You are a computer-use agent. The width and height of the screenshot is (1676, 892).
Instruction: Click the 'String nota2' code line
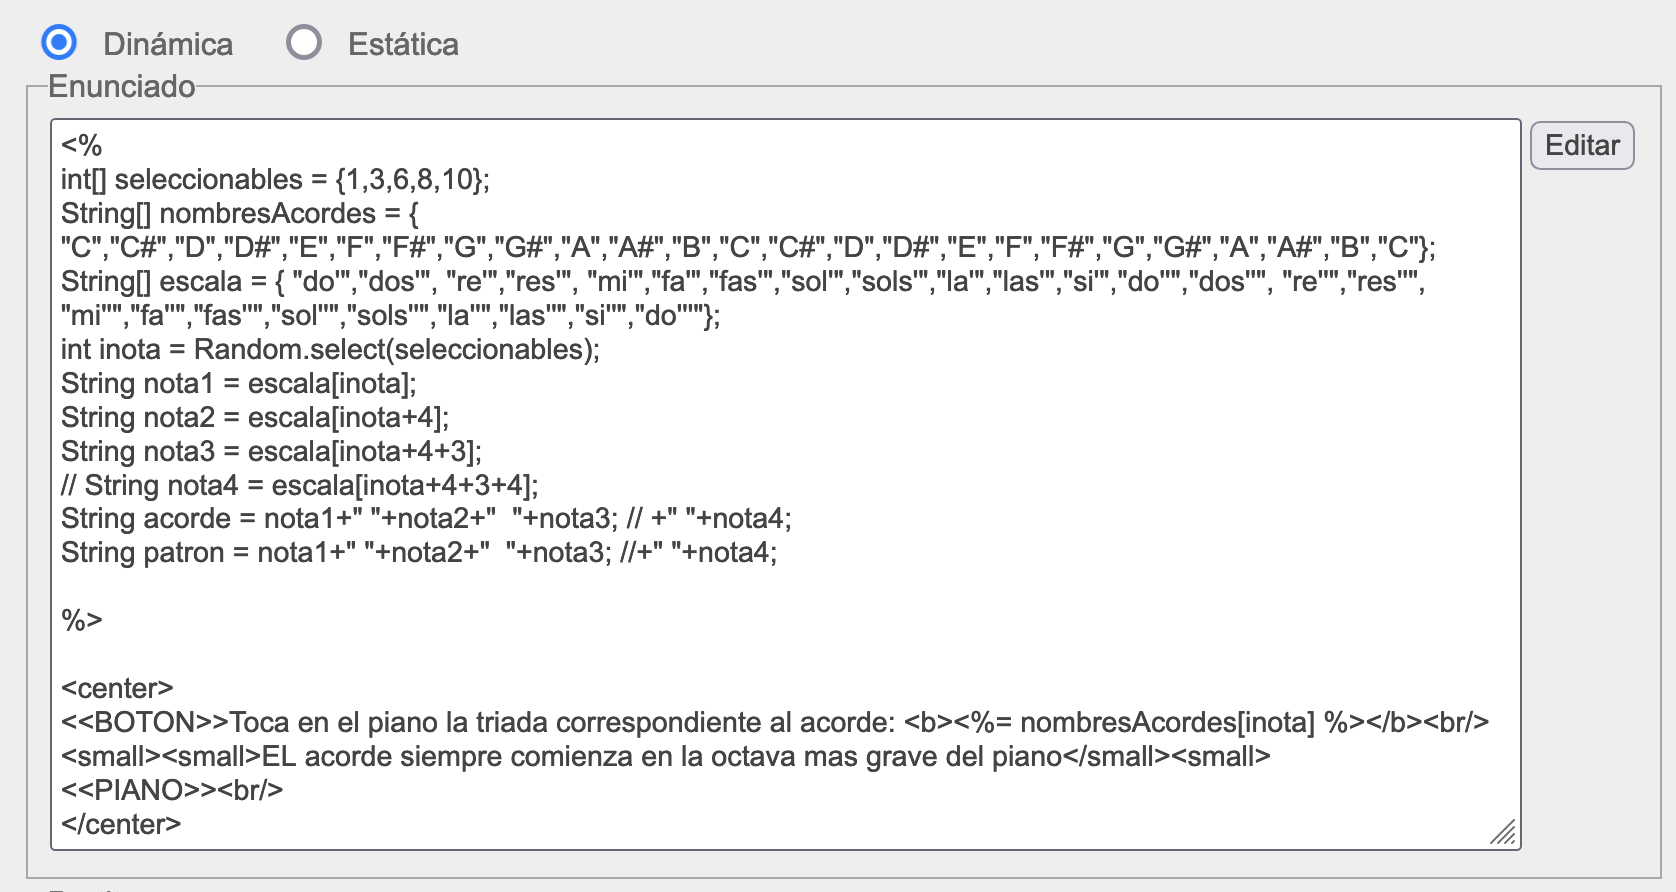click(x=255, y=418)
